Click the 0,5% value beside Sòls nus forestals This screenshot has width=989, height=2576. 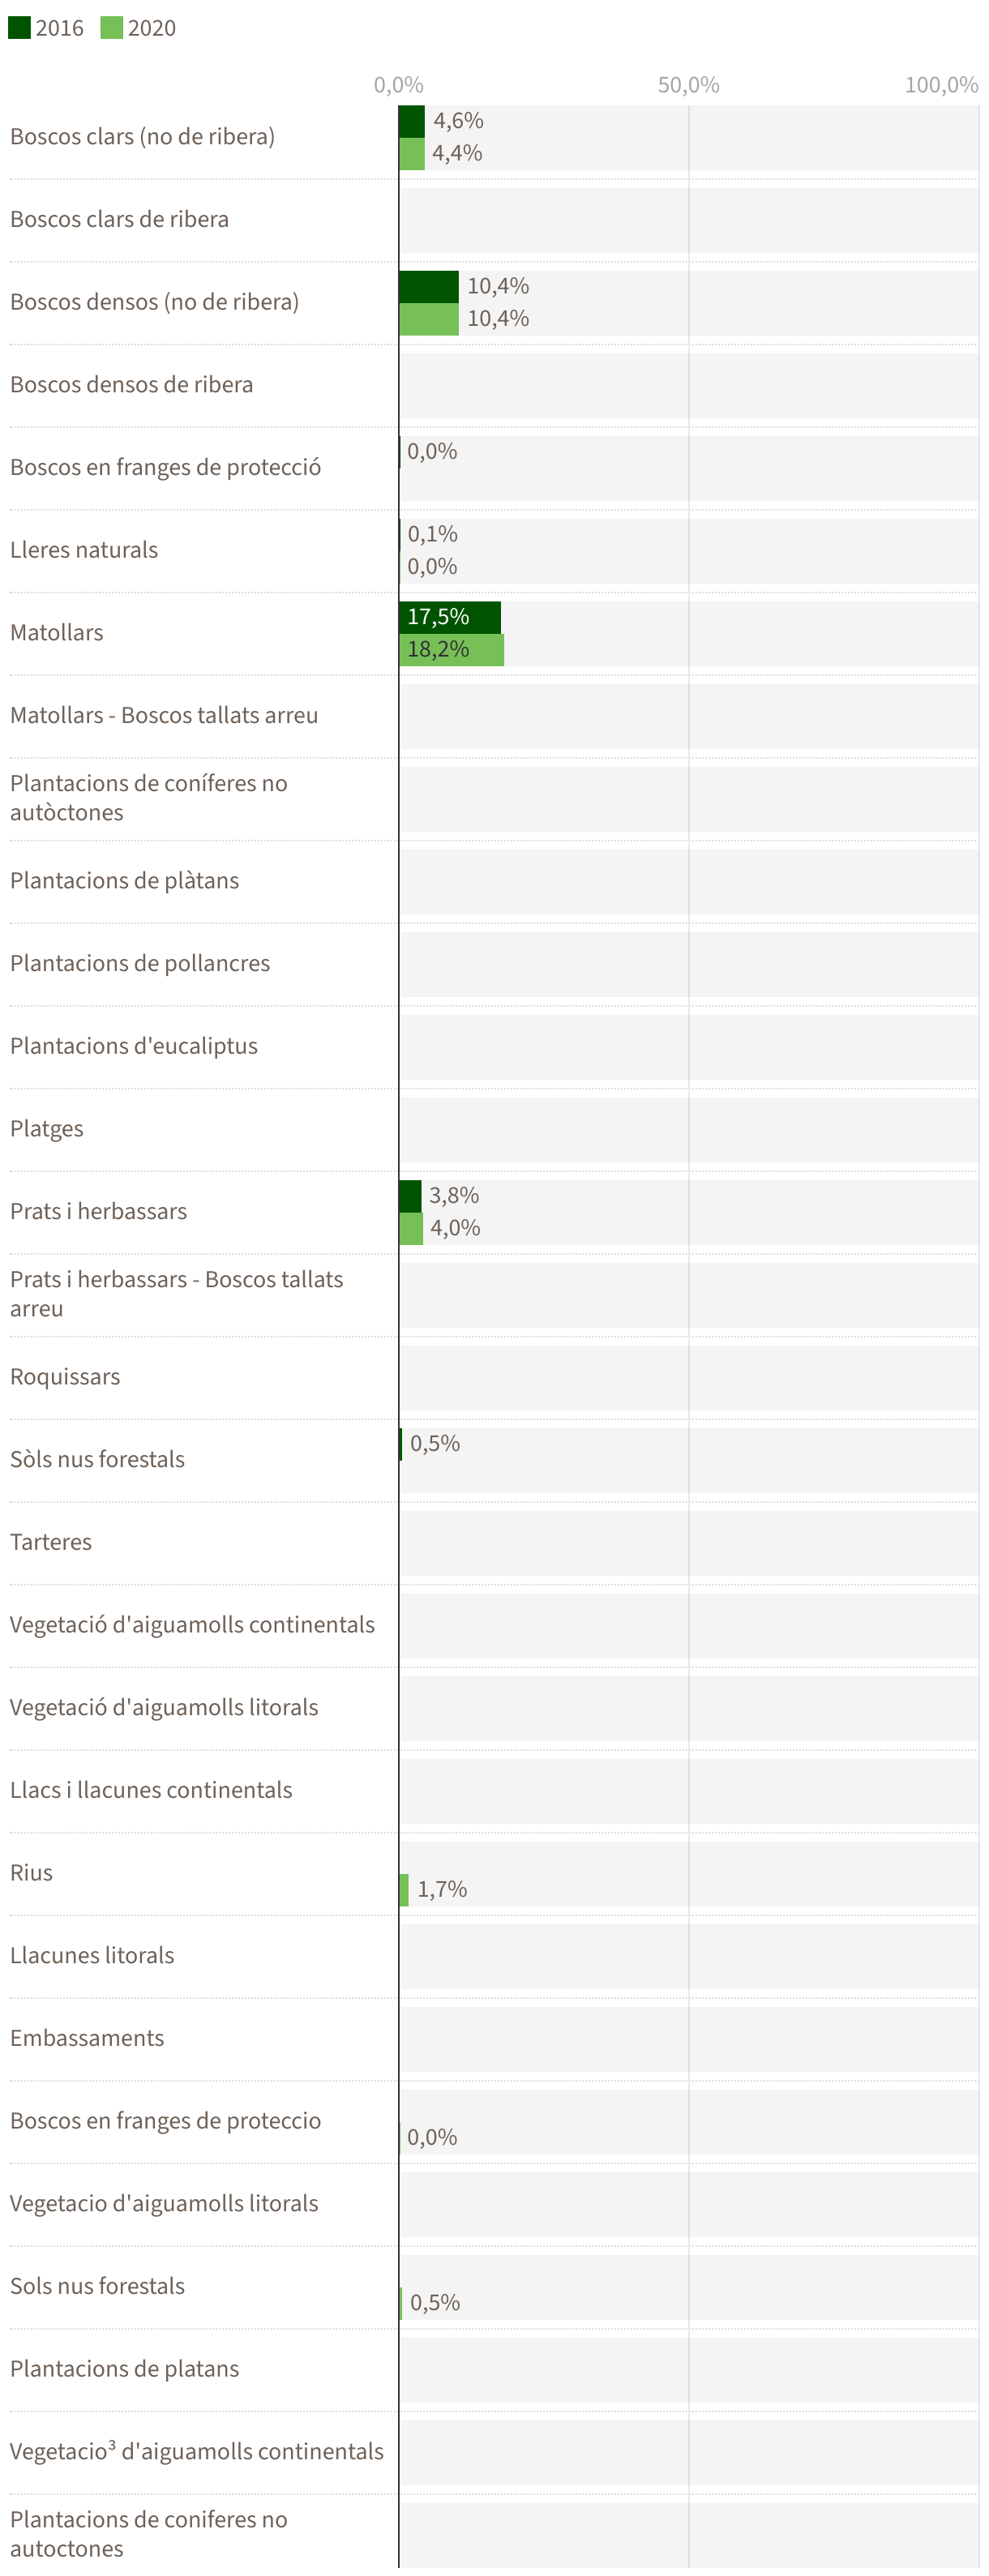pyautogui.click(x=435, y=1443)
